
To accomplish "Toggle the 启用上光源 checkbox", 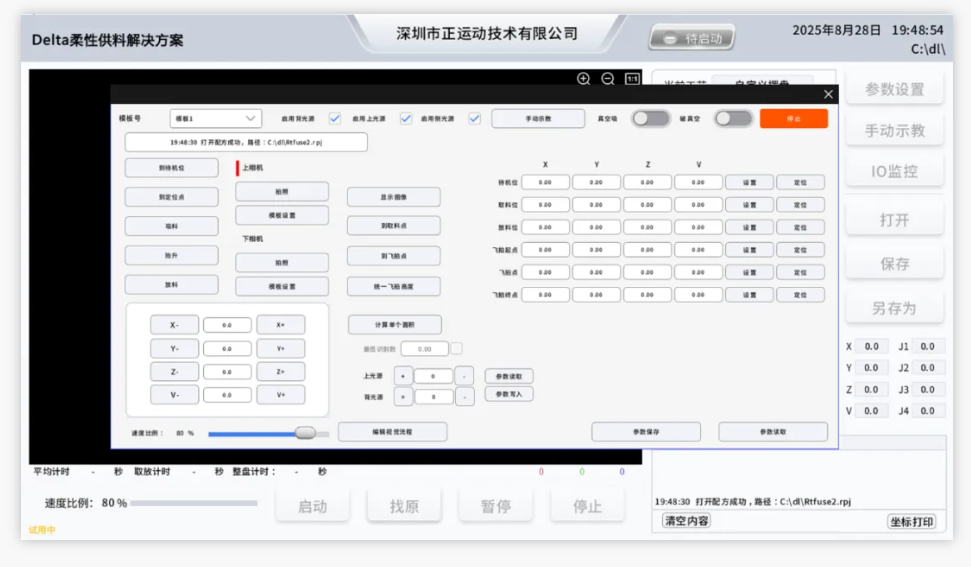I will point(406,118).
